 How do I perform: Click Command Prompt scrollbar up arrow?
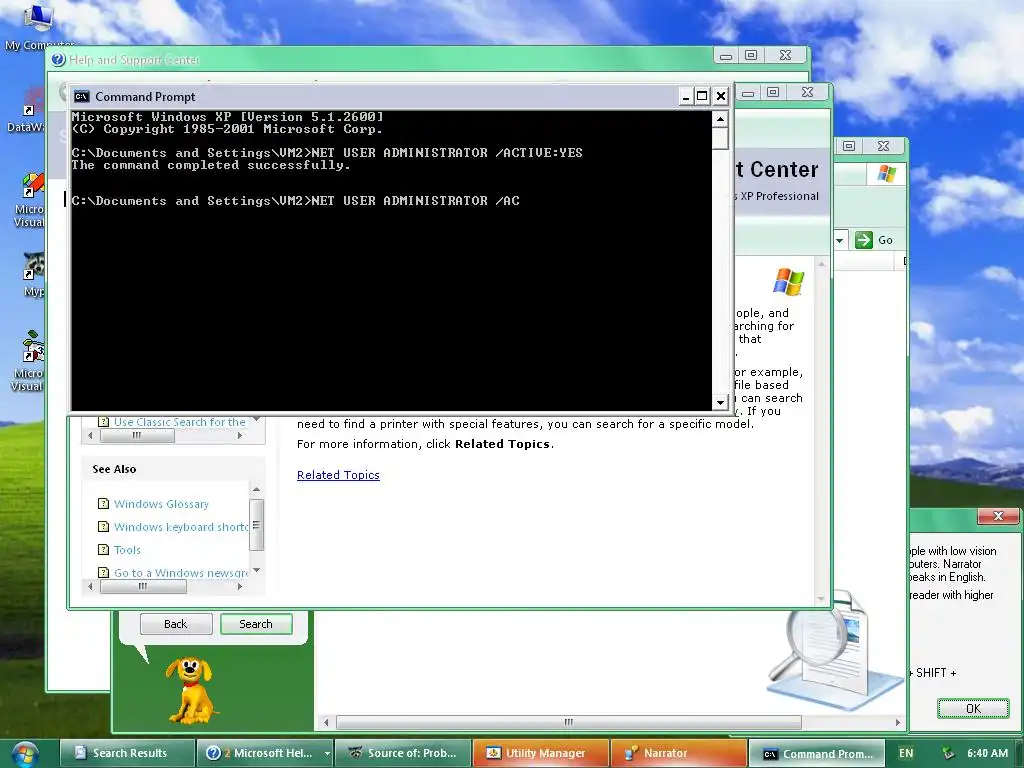720,119
